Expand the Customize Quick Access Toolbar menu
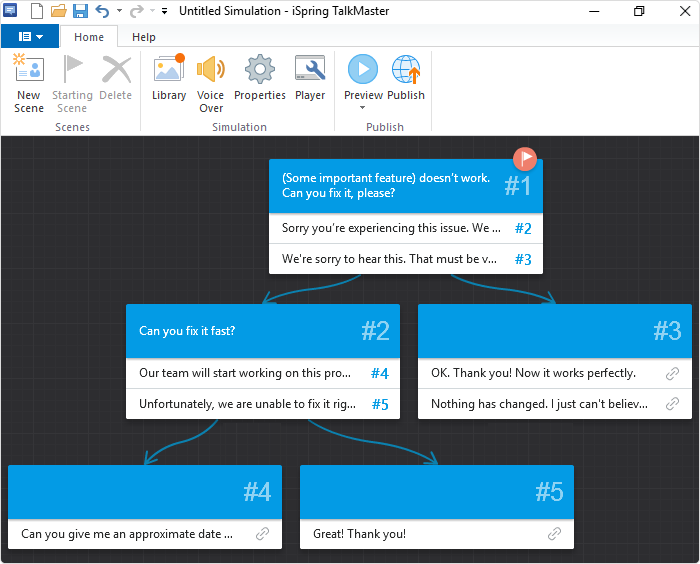This screenshot has height=564, width=700. pyautogui.click(x=164, y=11)
